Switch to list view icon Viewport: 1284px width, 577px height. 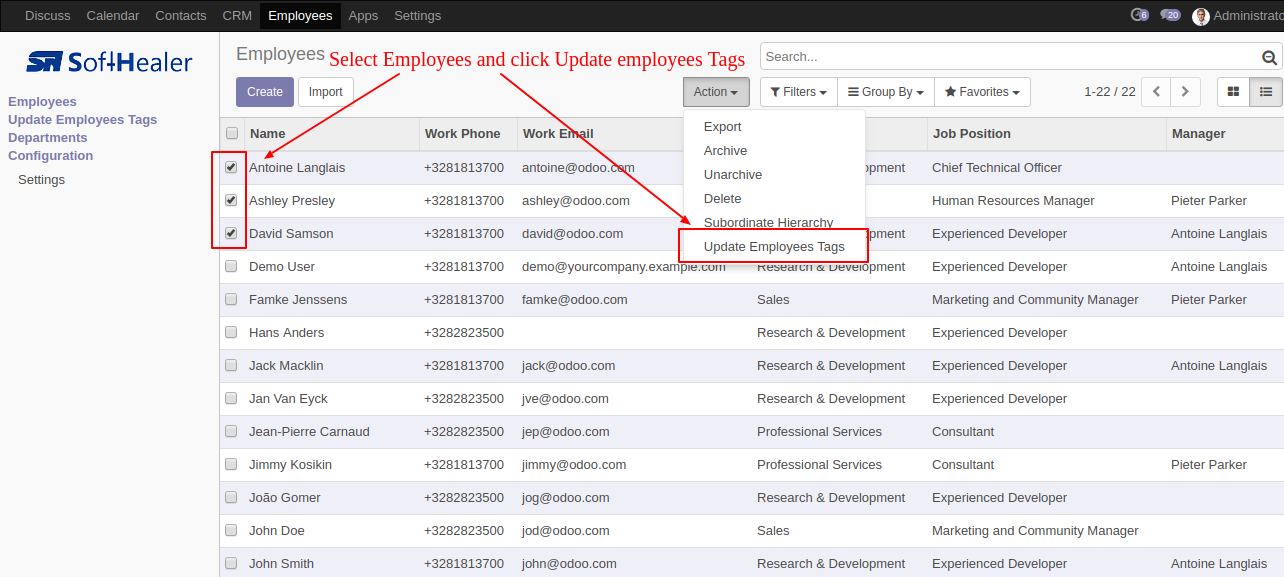tap(1266, 92)
